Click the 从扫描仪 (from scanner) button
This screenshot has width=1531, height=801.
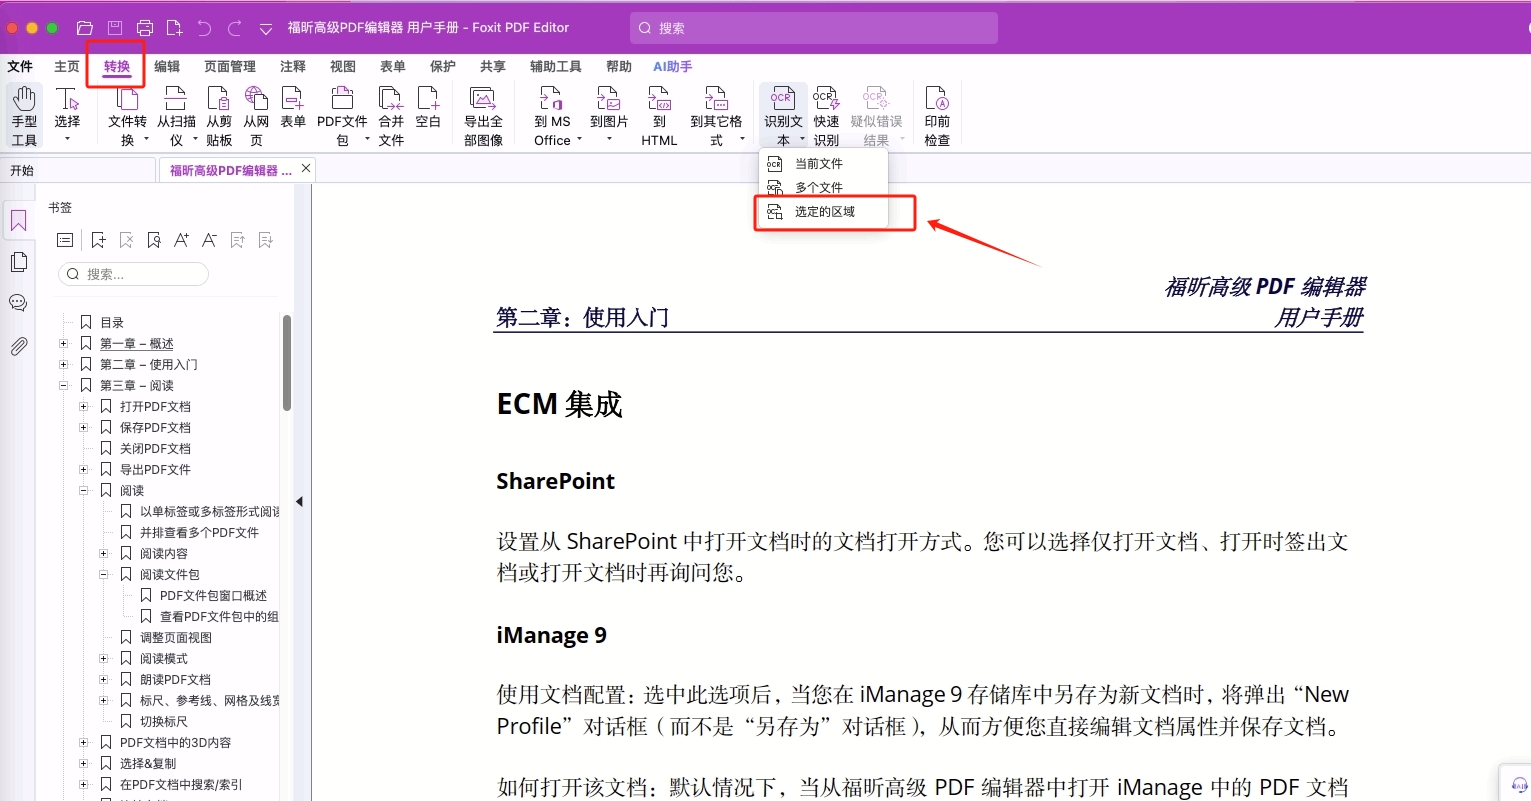176,116
